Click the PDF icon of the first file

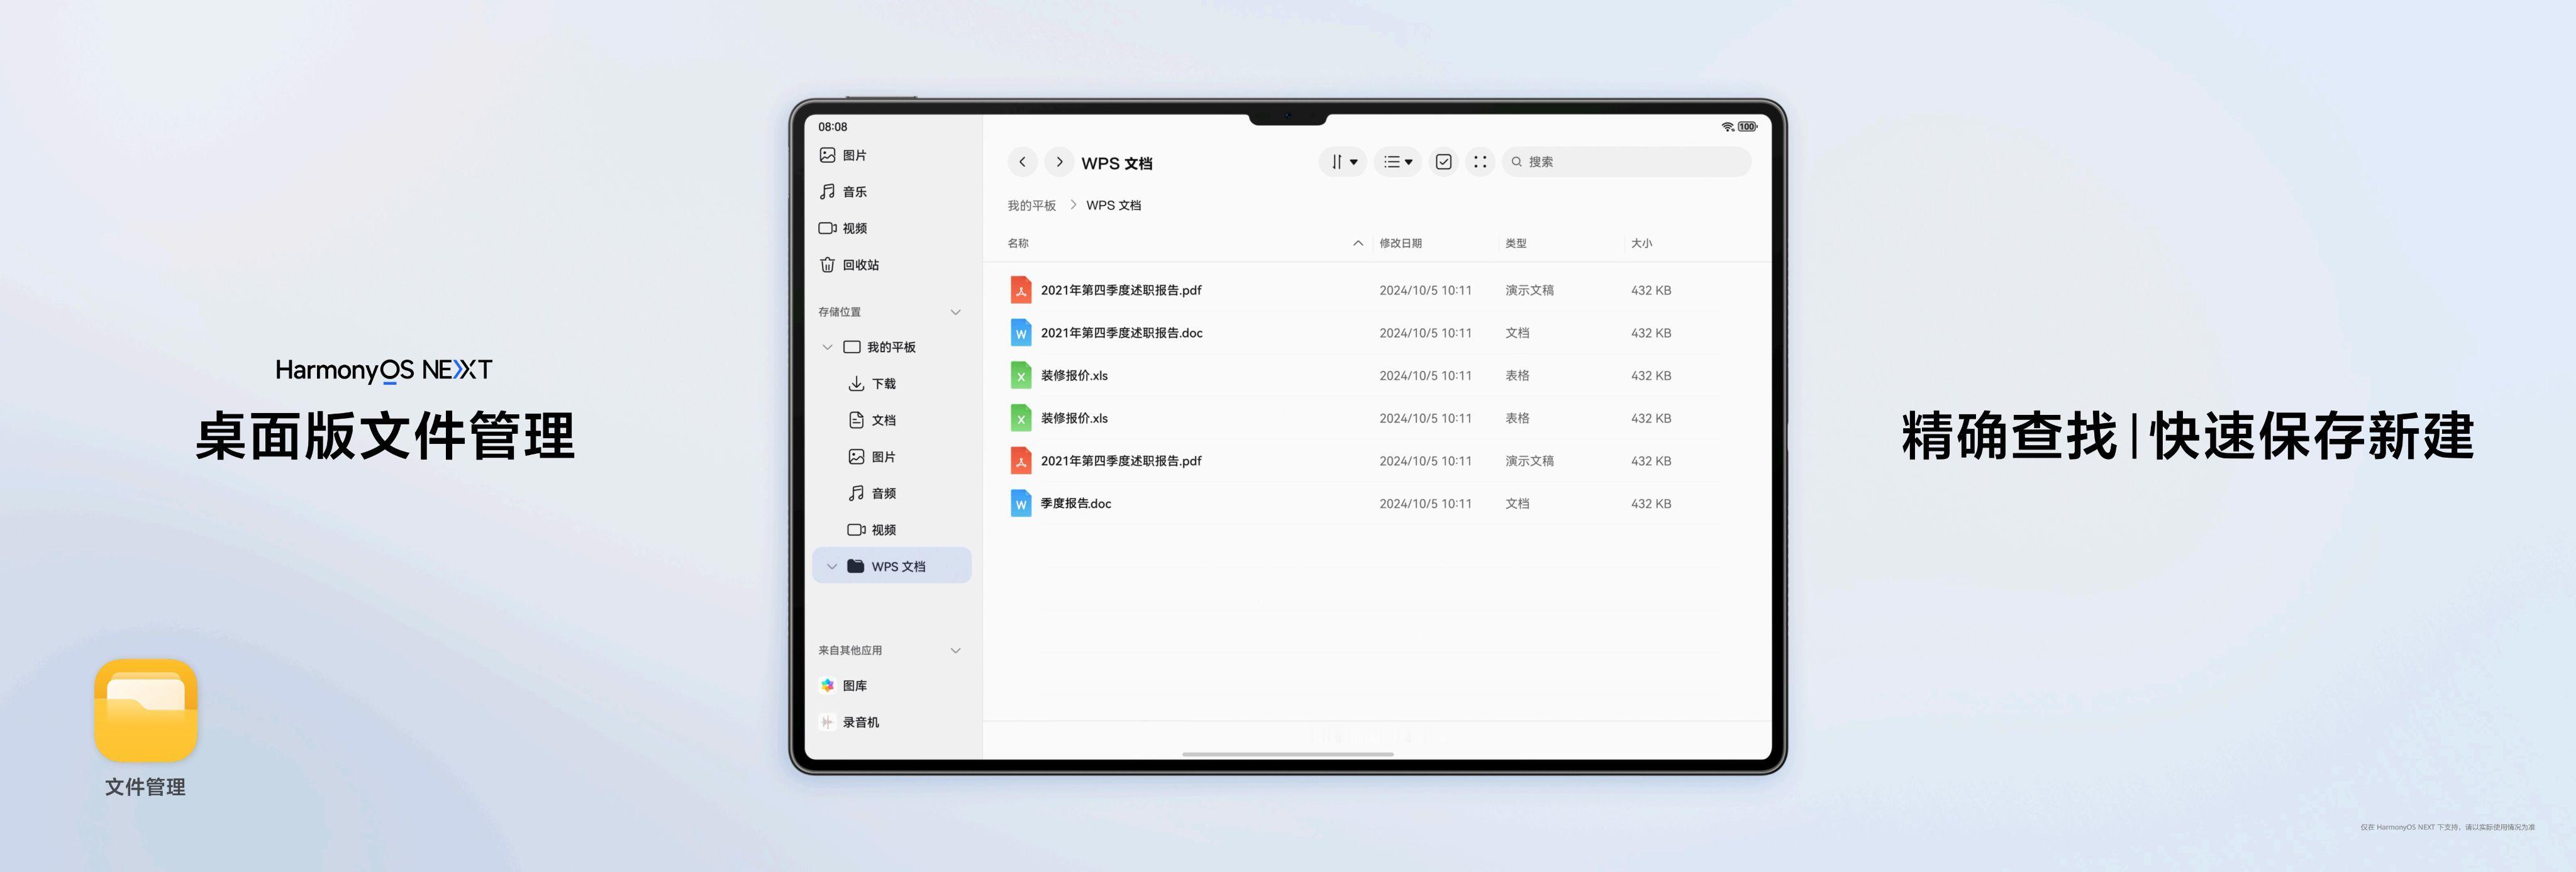point(1020,290)
